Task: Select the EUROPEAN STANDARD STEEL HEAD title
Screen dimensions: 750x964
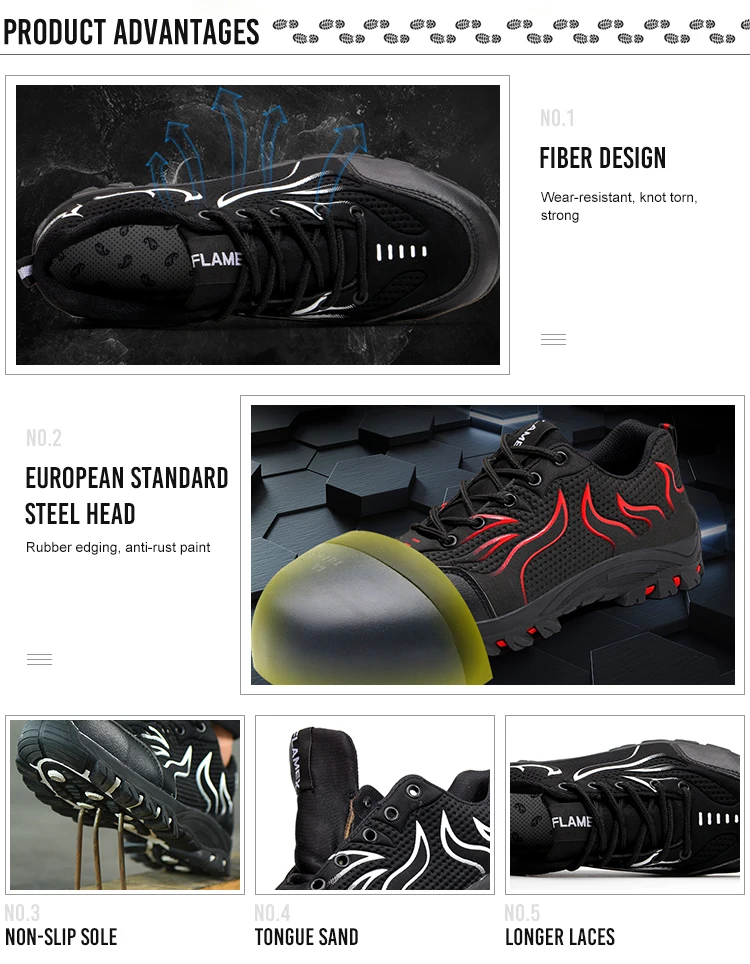Action: (x=127, y=496)
